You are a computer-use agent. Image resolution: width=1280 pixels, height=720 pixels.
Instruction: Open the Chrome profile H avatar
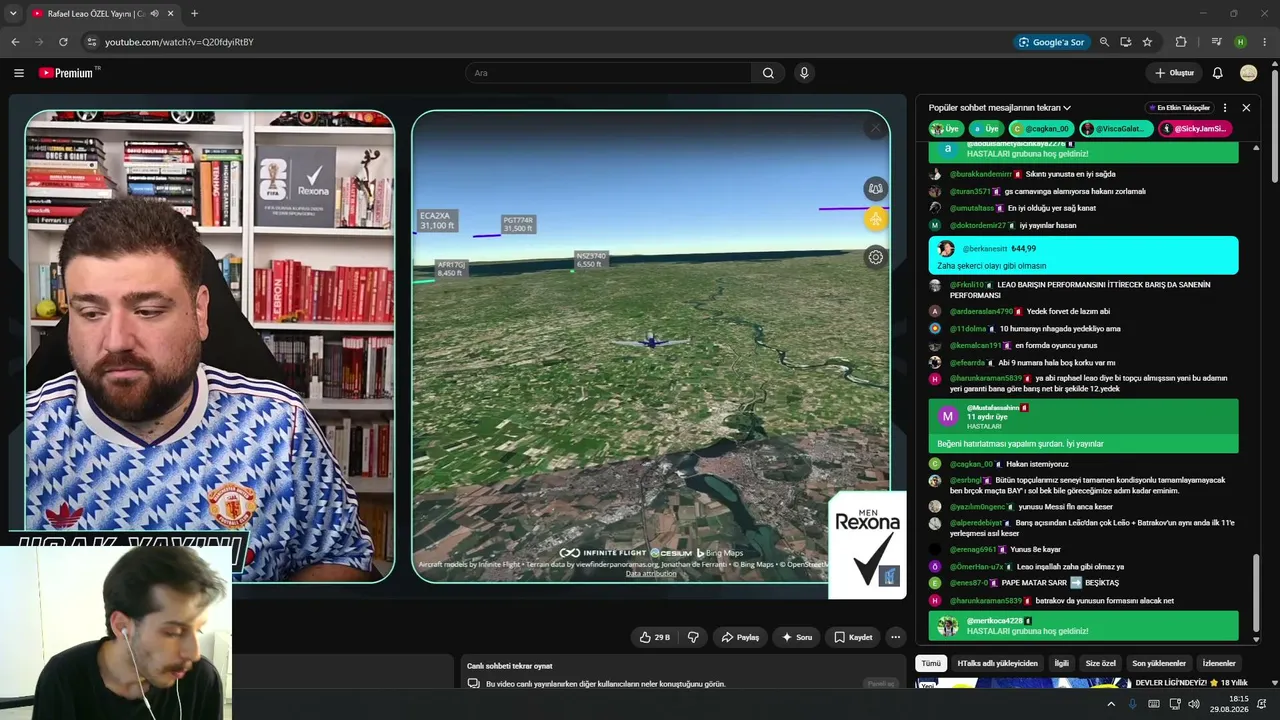click(x=1240, y=42)
